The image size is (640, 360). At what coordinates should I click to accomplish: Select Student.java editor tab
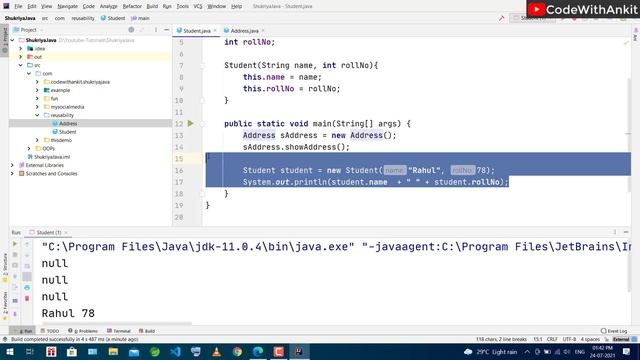coord(197,31)
